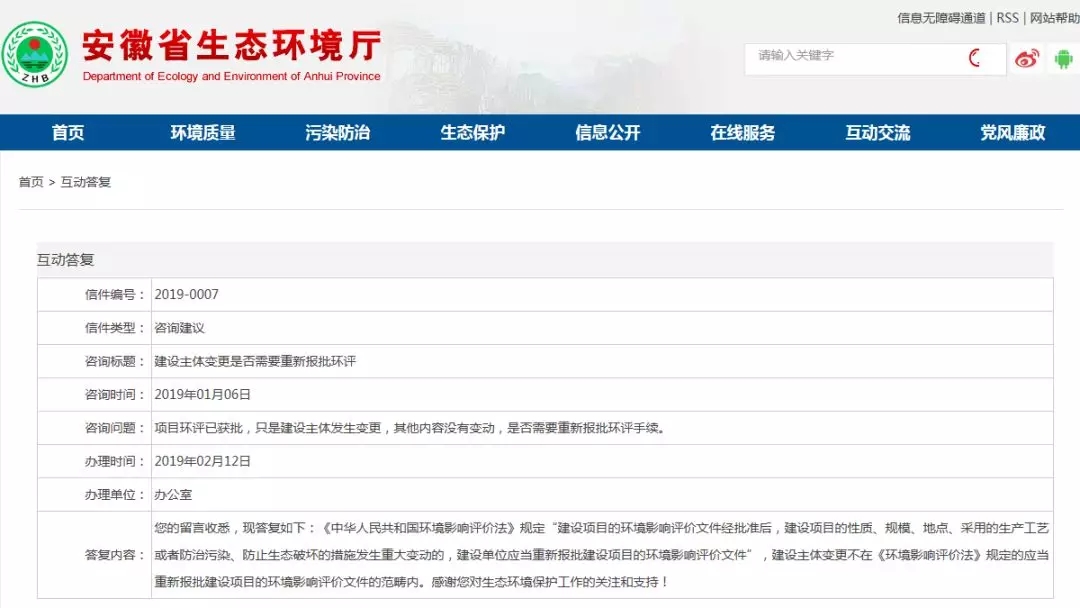Select 党风廉政 in the navigation bar
Viewport: 1080px width, 608px height.
[x=1012, y=132]
